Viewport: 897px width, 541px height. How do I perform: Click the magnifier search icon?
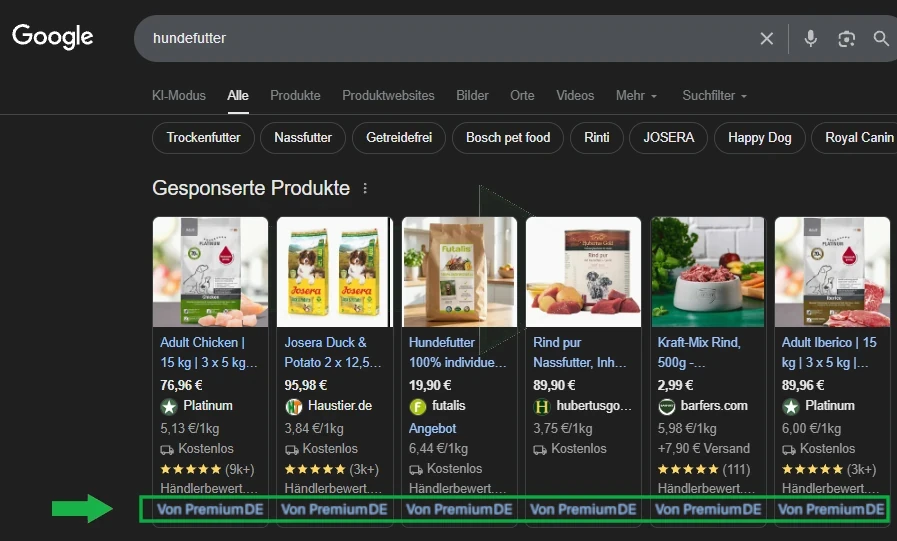pos(881,38)
